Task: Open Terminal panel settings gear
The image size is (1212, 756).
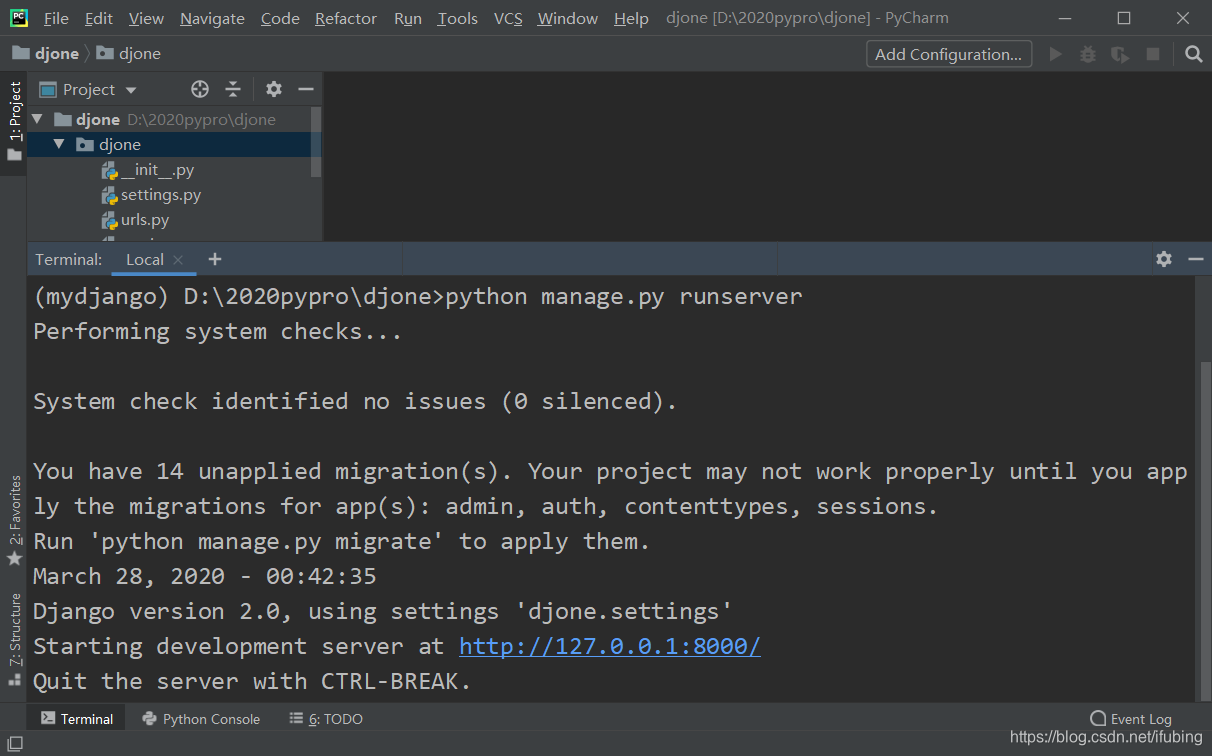Action: point(1164,259)
